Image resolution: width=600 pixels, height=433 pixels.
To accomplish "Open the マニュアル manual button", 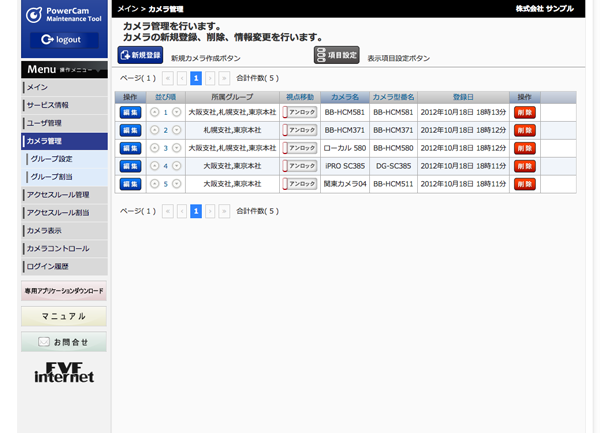I will click(63, 317).
